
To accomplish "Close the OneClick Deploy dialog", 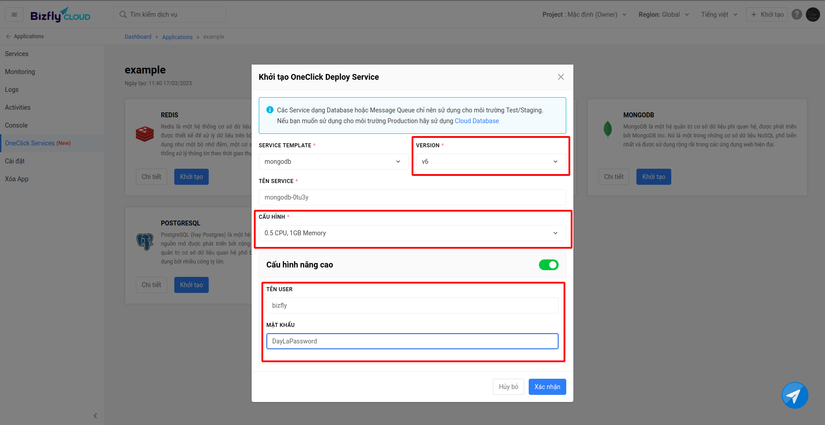I will (561, 77).
